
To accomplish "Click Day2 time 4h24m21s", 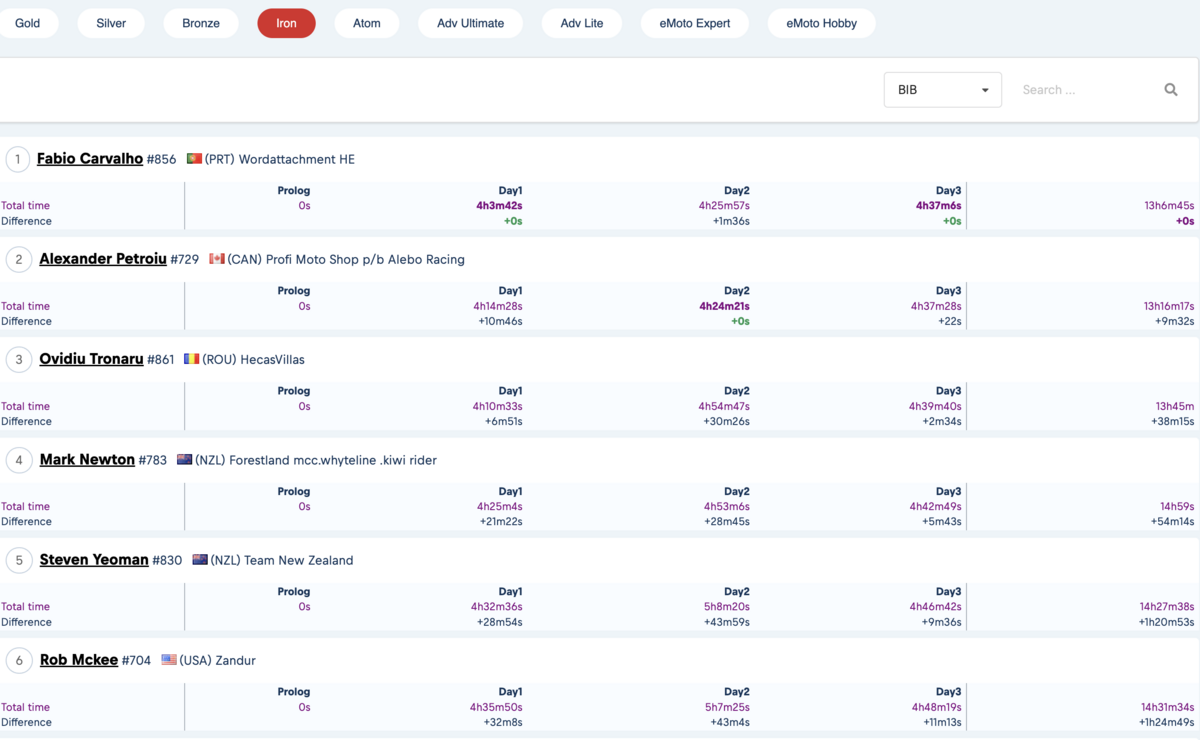I will (x=724, y=306).
